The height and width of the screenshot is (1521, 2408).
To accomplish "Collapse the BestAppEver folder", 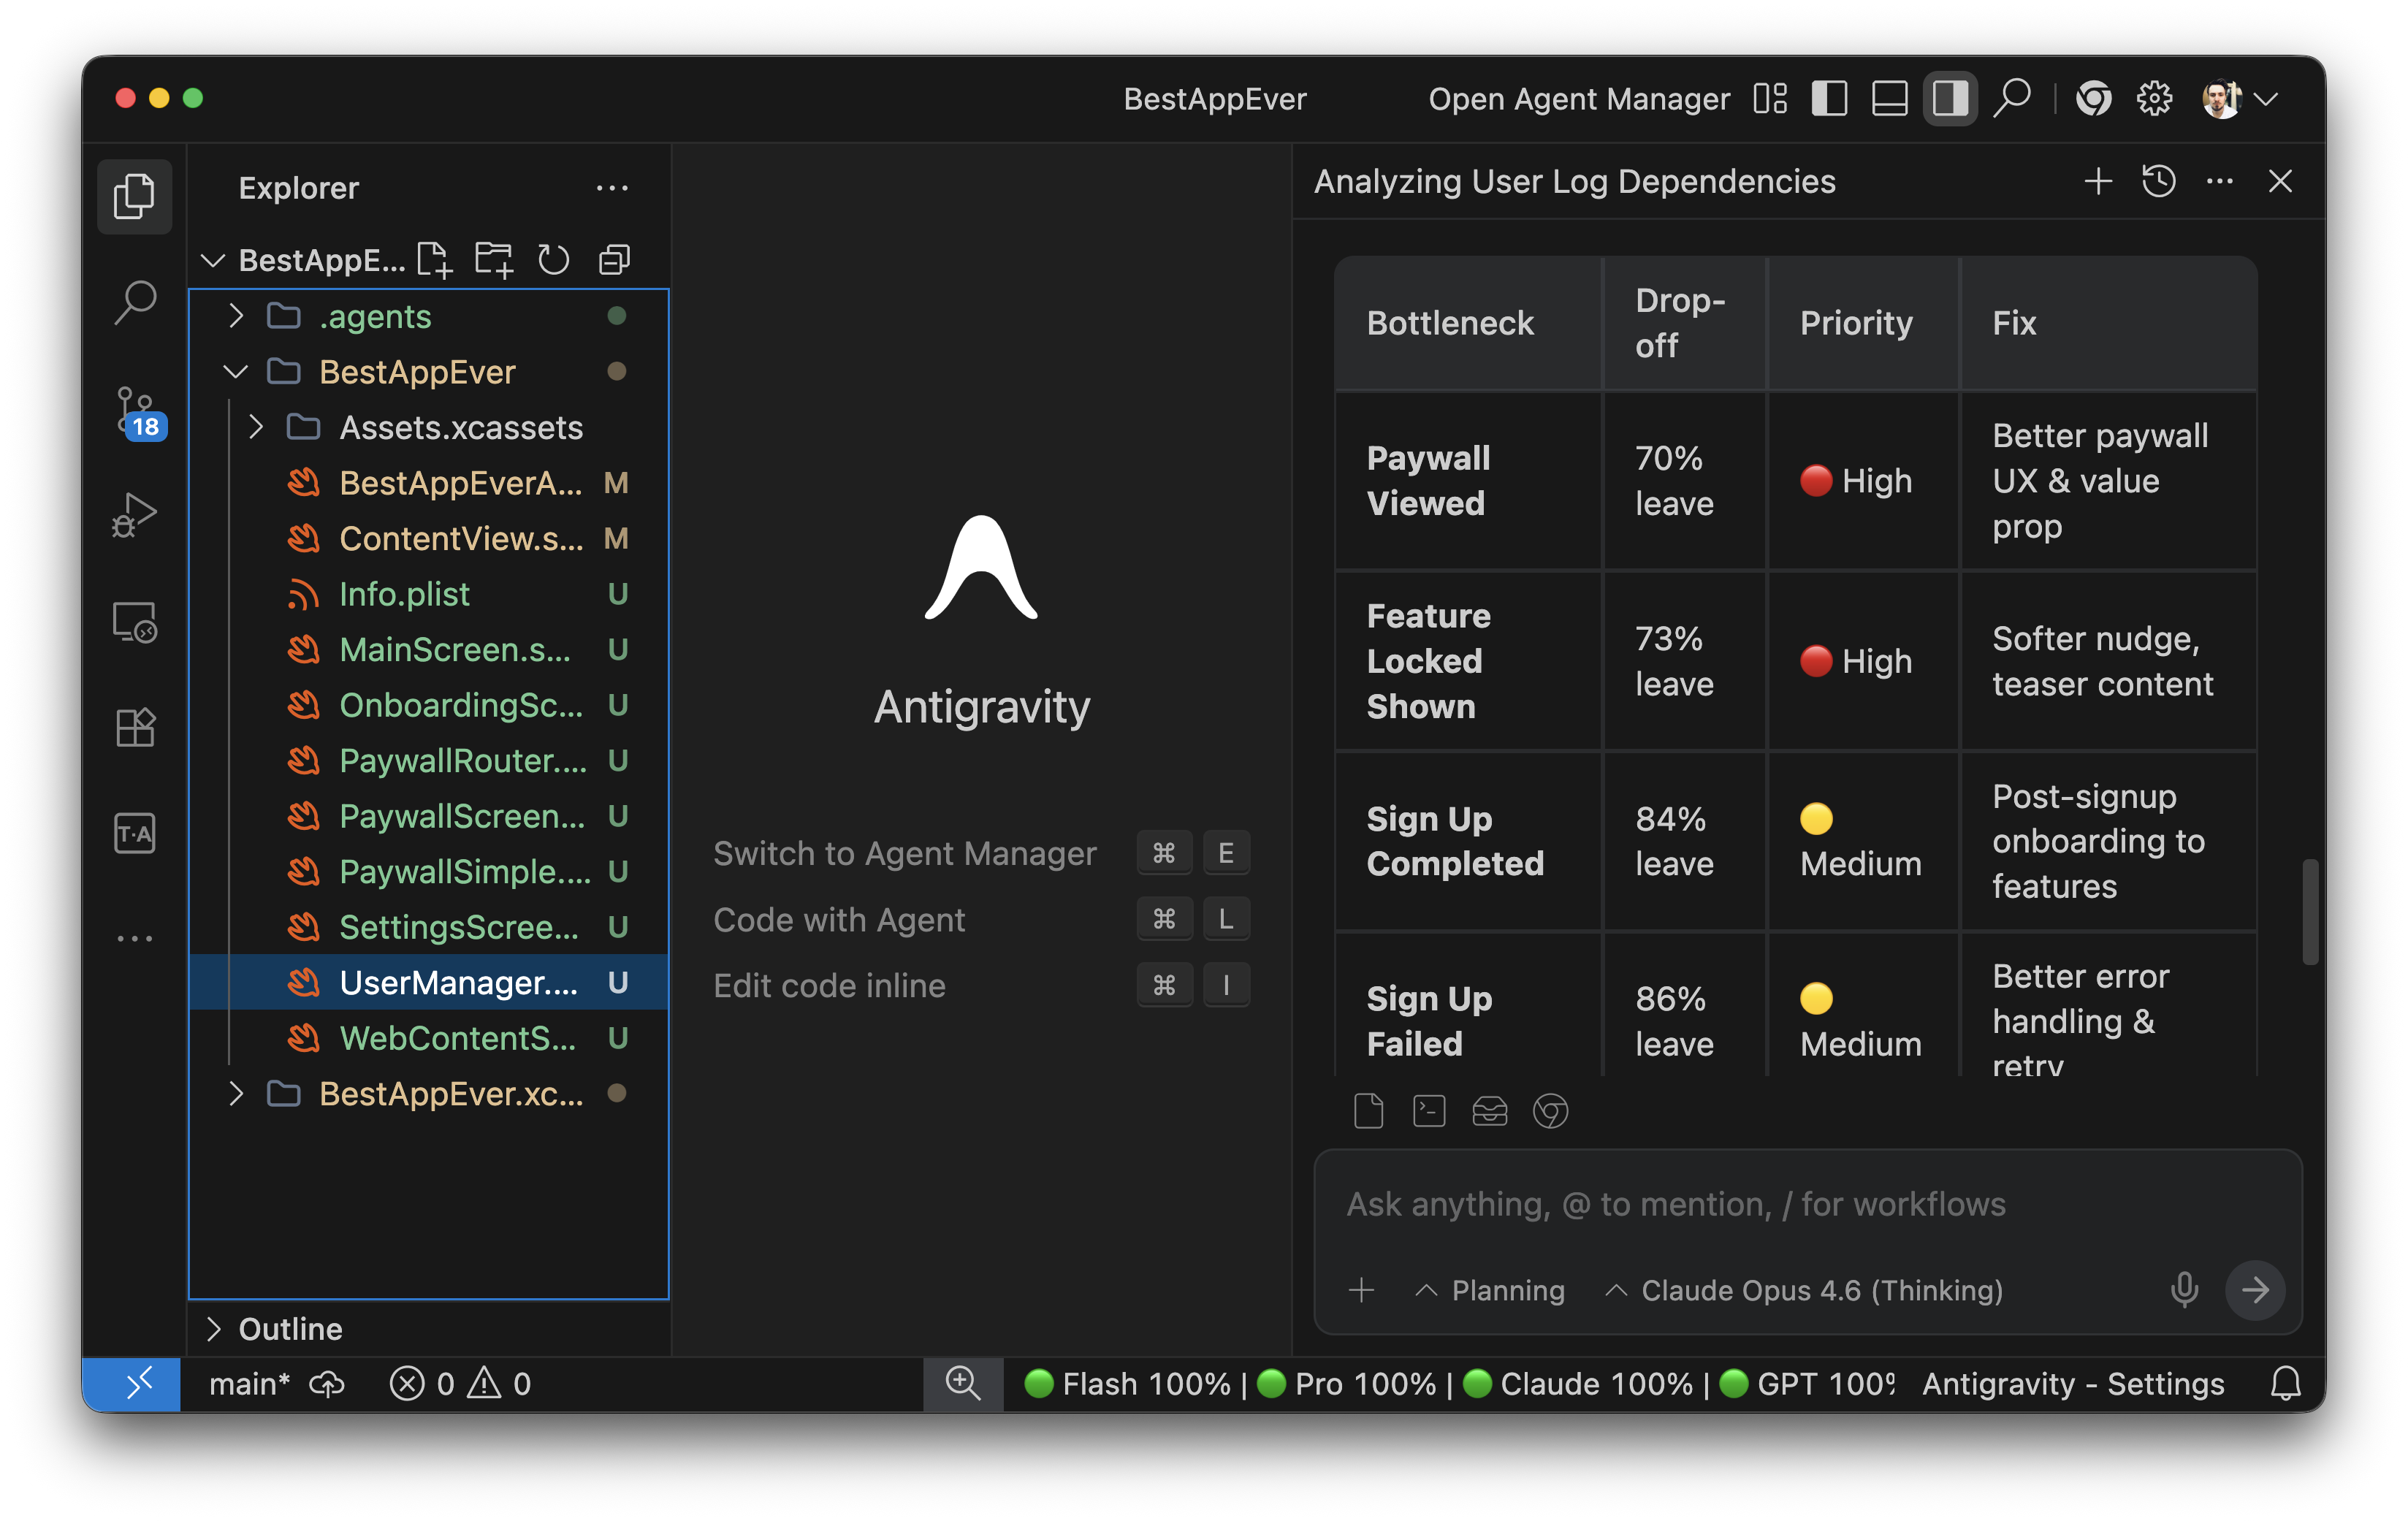I will pos(236,372).
